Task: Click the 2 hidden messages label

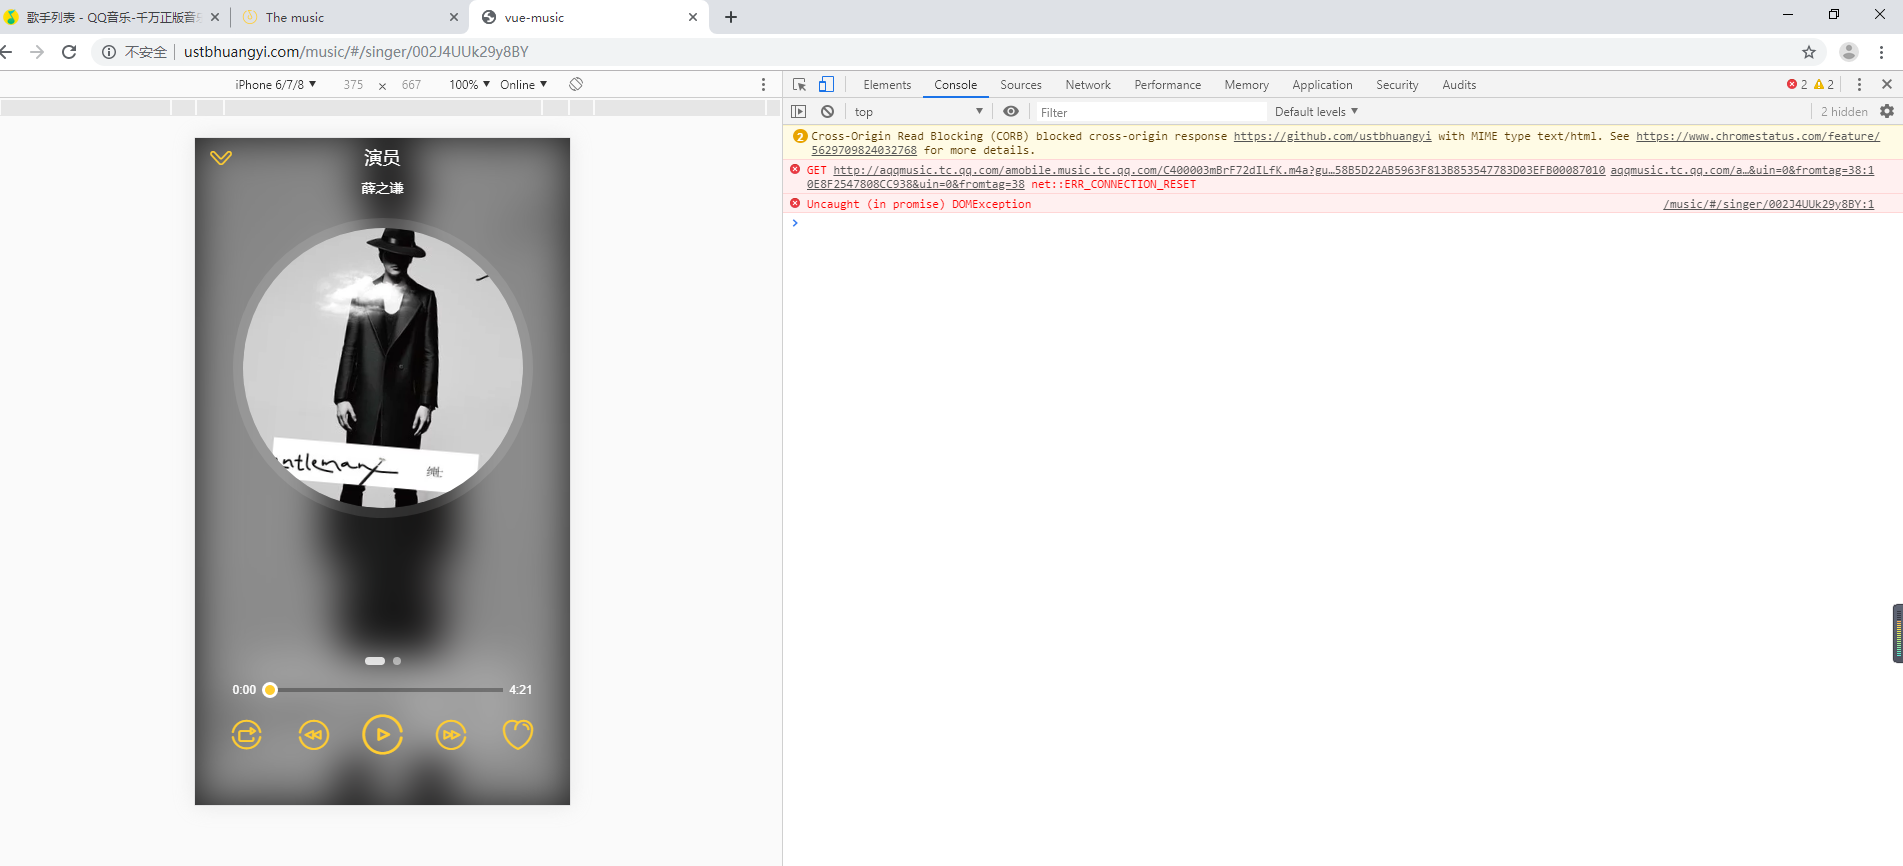Action: coord(1844,112)
